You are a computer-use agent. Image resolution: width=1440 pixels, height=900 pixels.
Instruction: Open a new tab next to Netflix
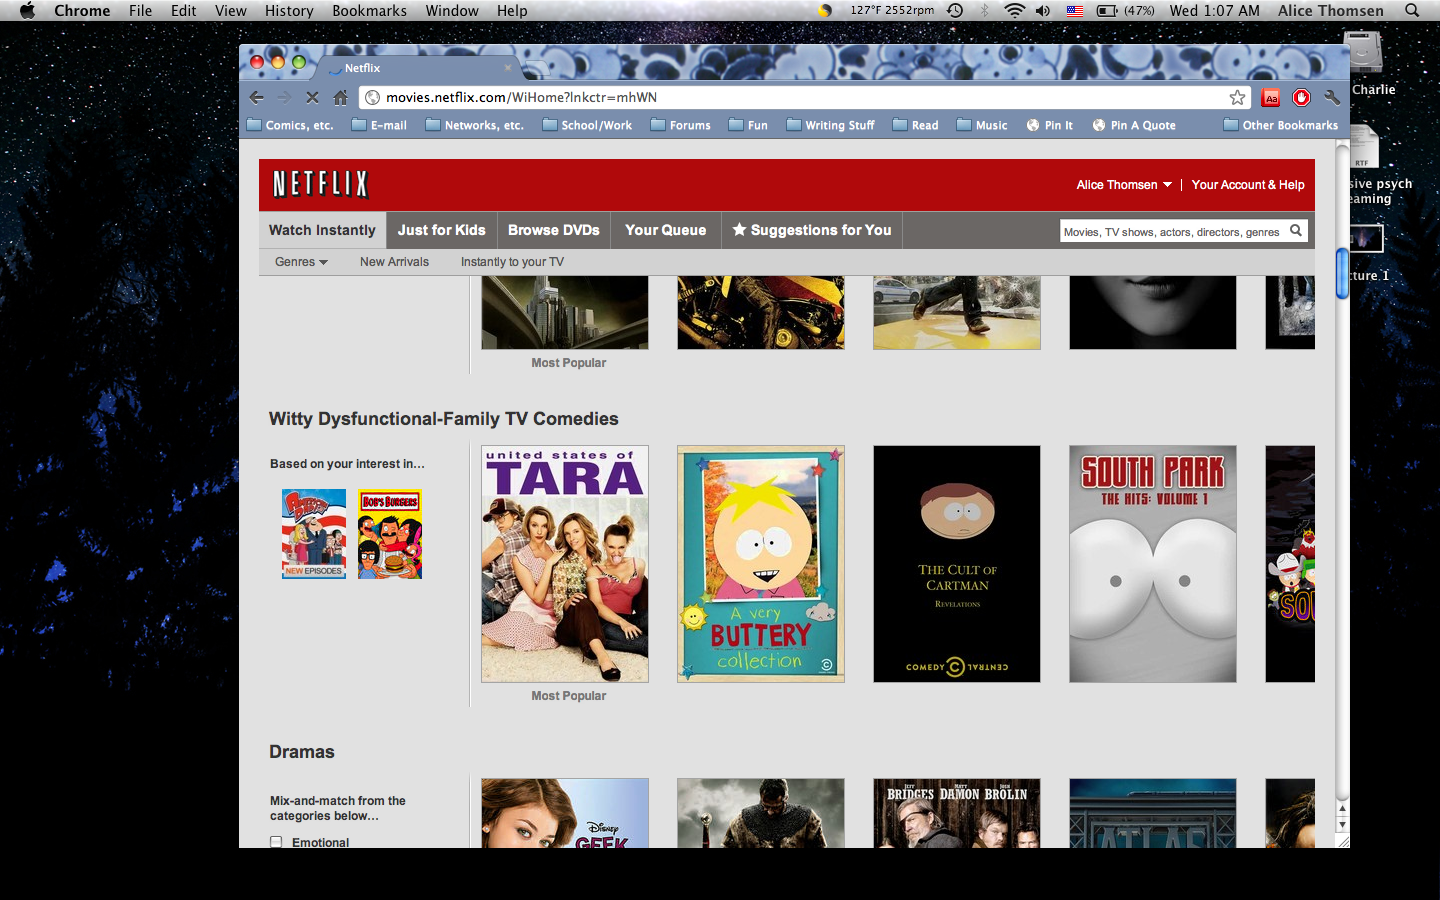point(536,68)
